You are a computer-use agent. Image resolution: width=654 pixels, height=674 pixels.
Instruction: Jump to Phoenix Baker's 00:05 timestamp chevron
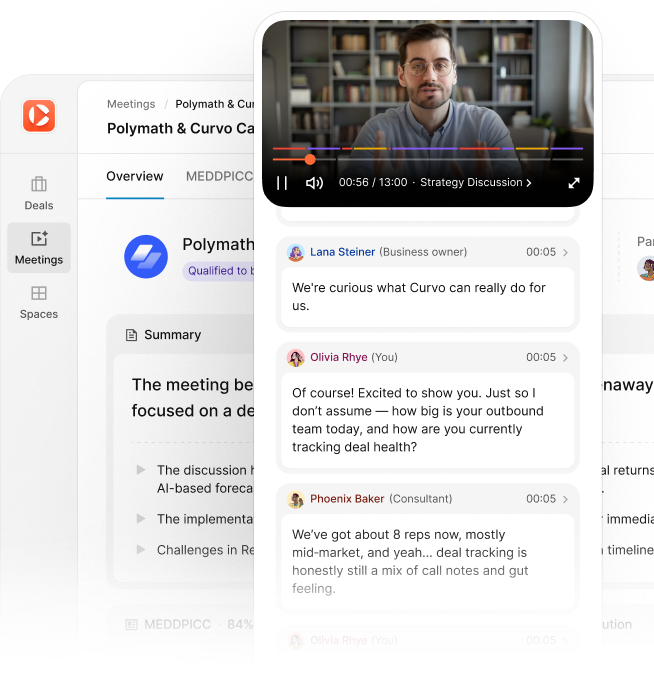(x=565, y=499)
